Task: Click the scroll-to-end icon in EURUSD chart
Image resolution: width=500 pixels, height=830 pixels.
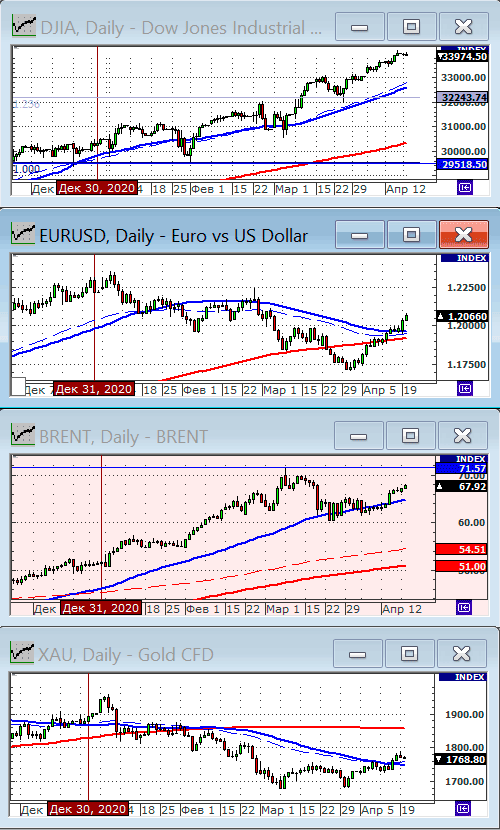Action: [x=465, y=389]
